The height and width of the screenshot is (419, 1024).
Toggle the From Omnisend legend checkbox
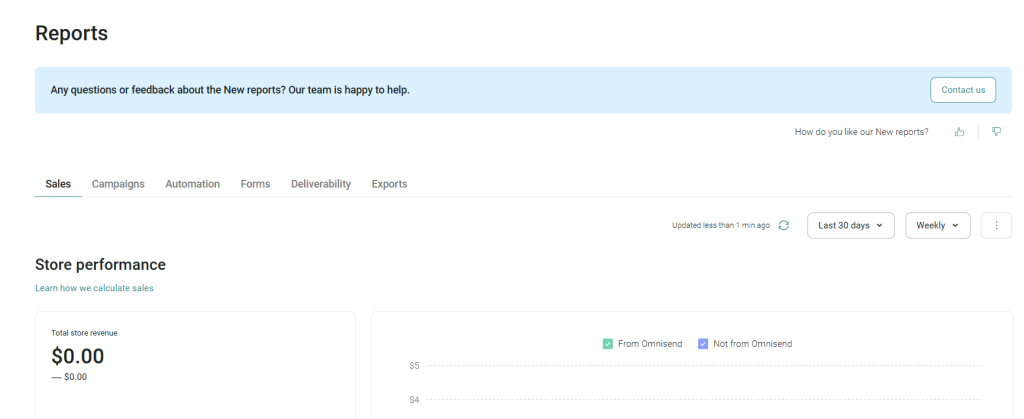608,344
